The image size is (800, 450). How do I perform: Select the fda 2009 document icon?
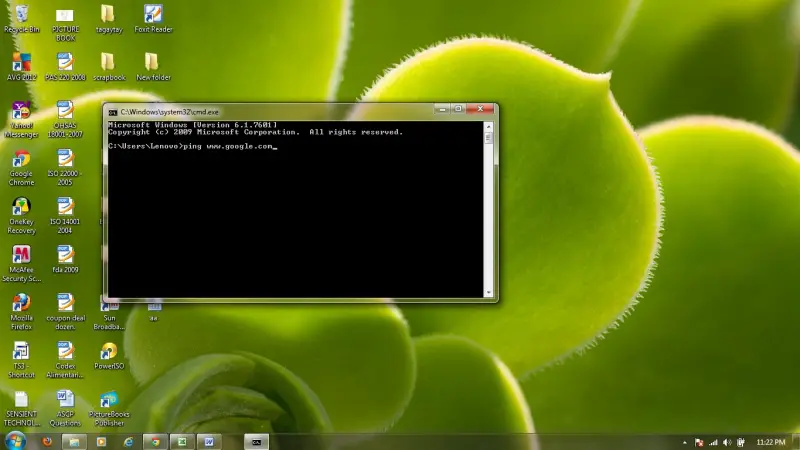(x=65, y=259)
